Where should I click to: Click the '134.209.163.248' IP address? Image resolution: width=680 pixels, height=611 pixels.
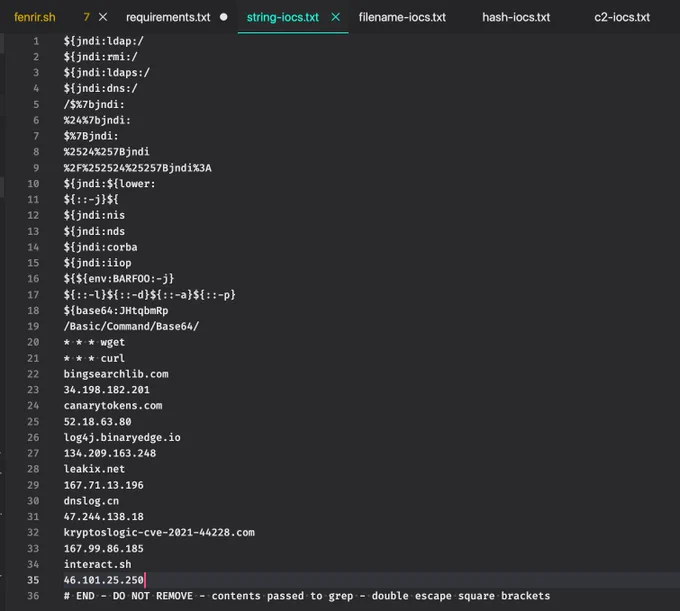(110, 453)
